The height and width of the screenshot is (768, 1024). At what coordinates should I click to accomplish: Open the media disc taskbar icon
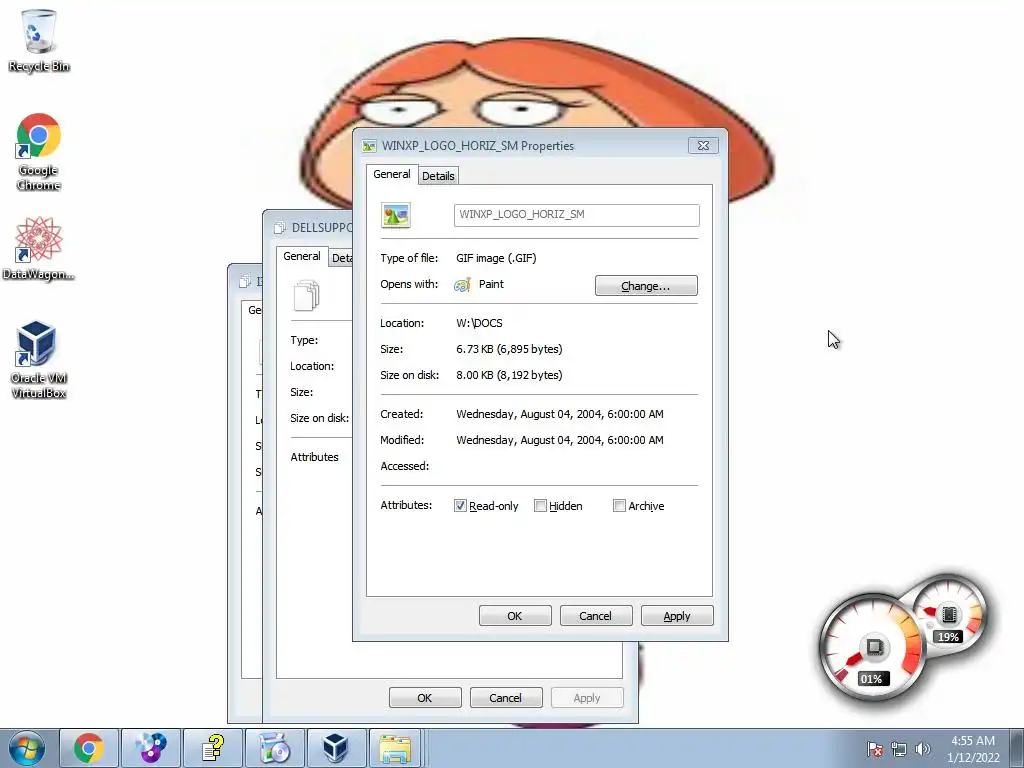(x=274, y=748)
